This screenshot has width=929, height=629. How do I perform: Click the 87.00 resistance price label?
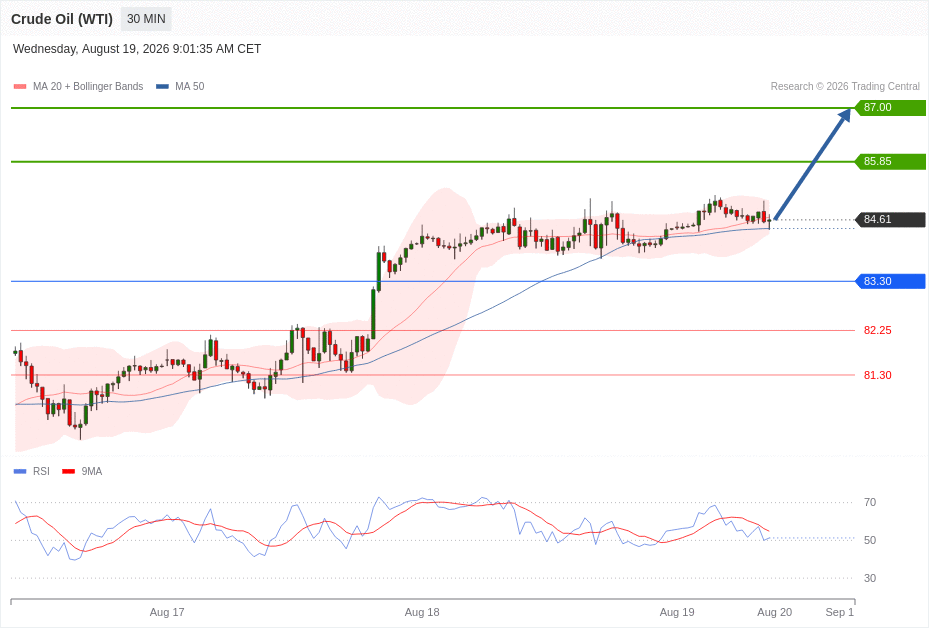coord(890,108)
